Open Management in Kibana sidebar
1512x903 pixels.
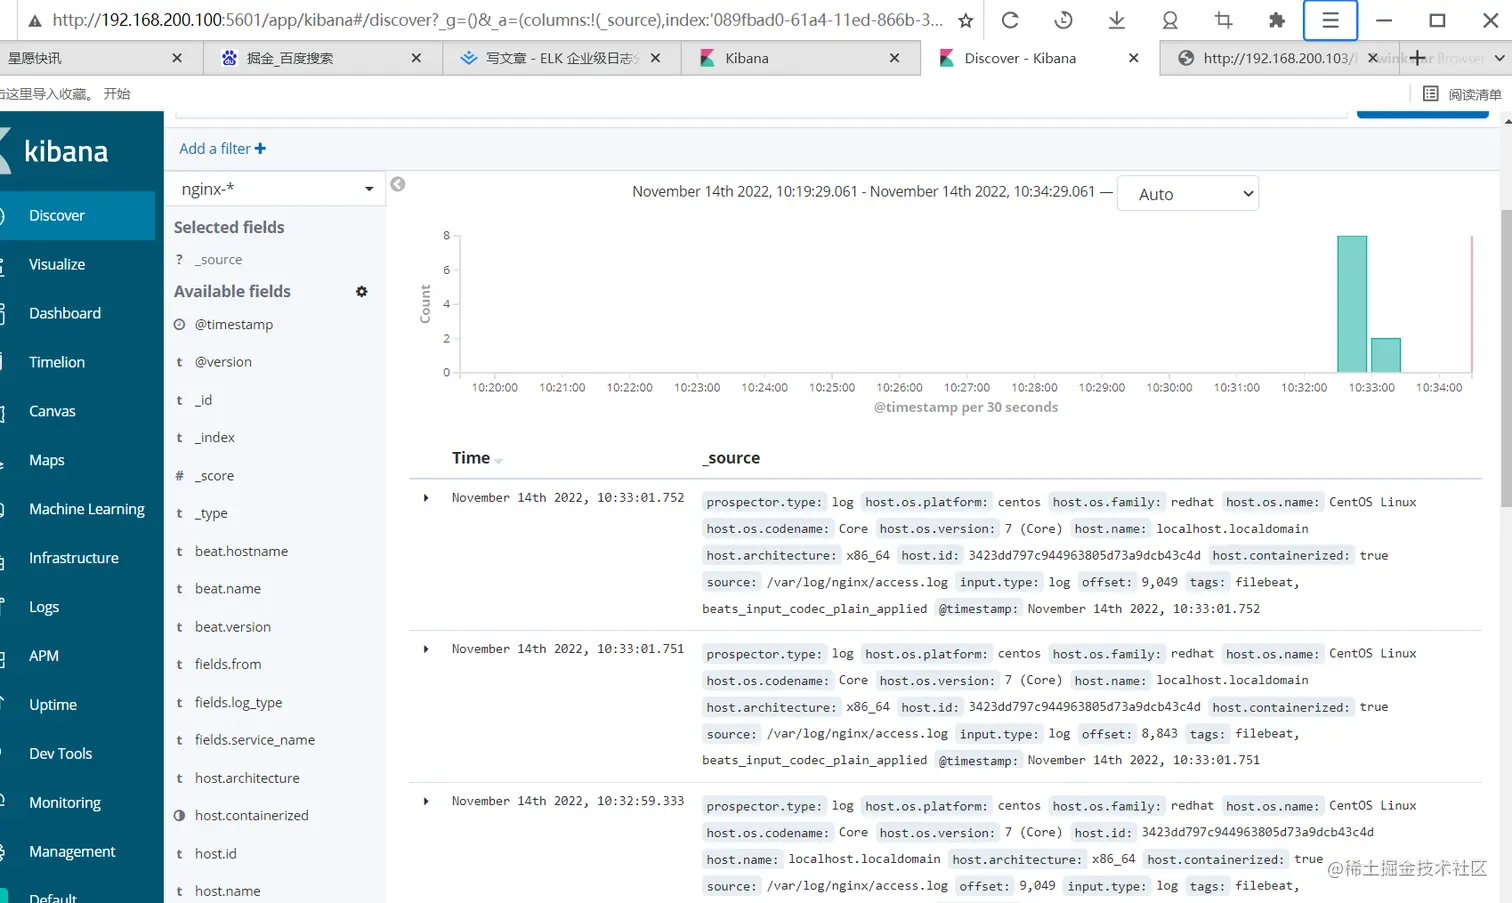(72, 852)
